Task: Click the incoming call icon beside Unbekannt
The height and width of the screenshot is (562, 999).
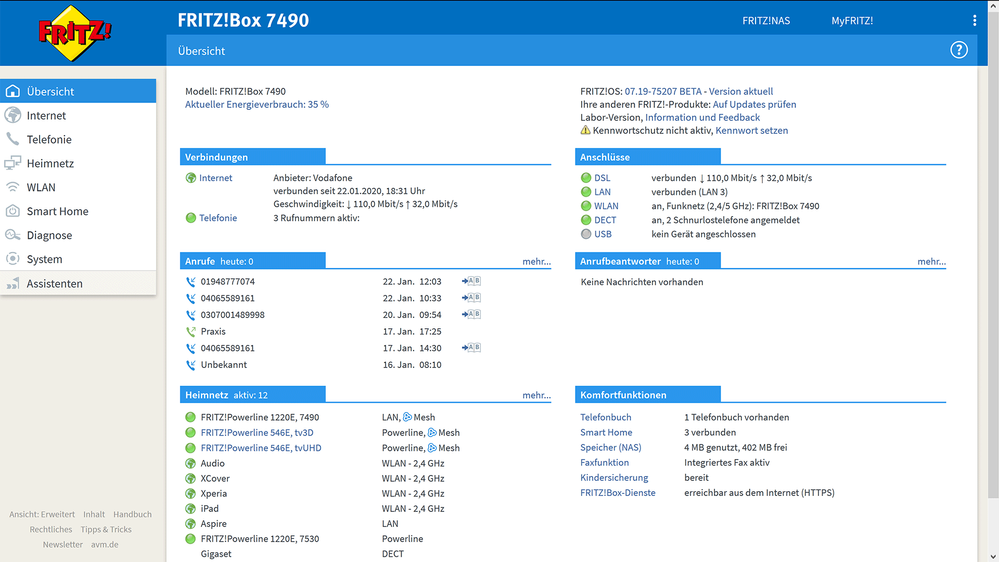Action: tap(190, 365)
